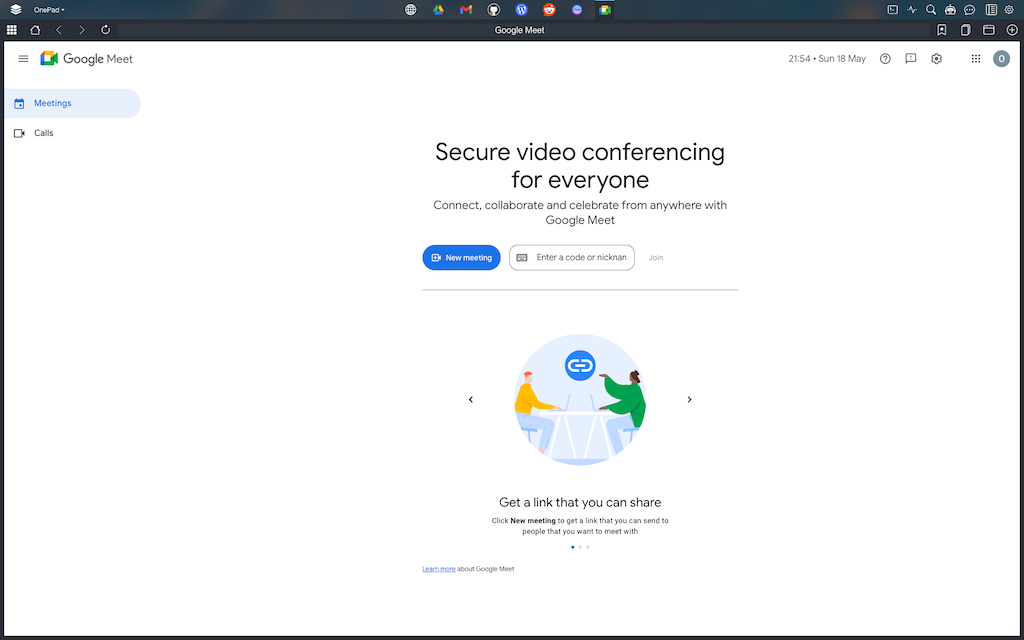Navigate forward with the right arrow
Screen dimensions: 1024x640
click(82, 30)
